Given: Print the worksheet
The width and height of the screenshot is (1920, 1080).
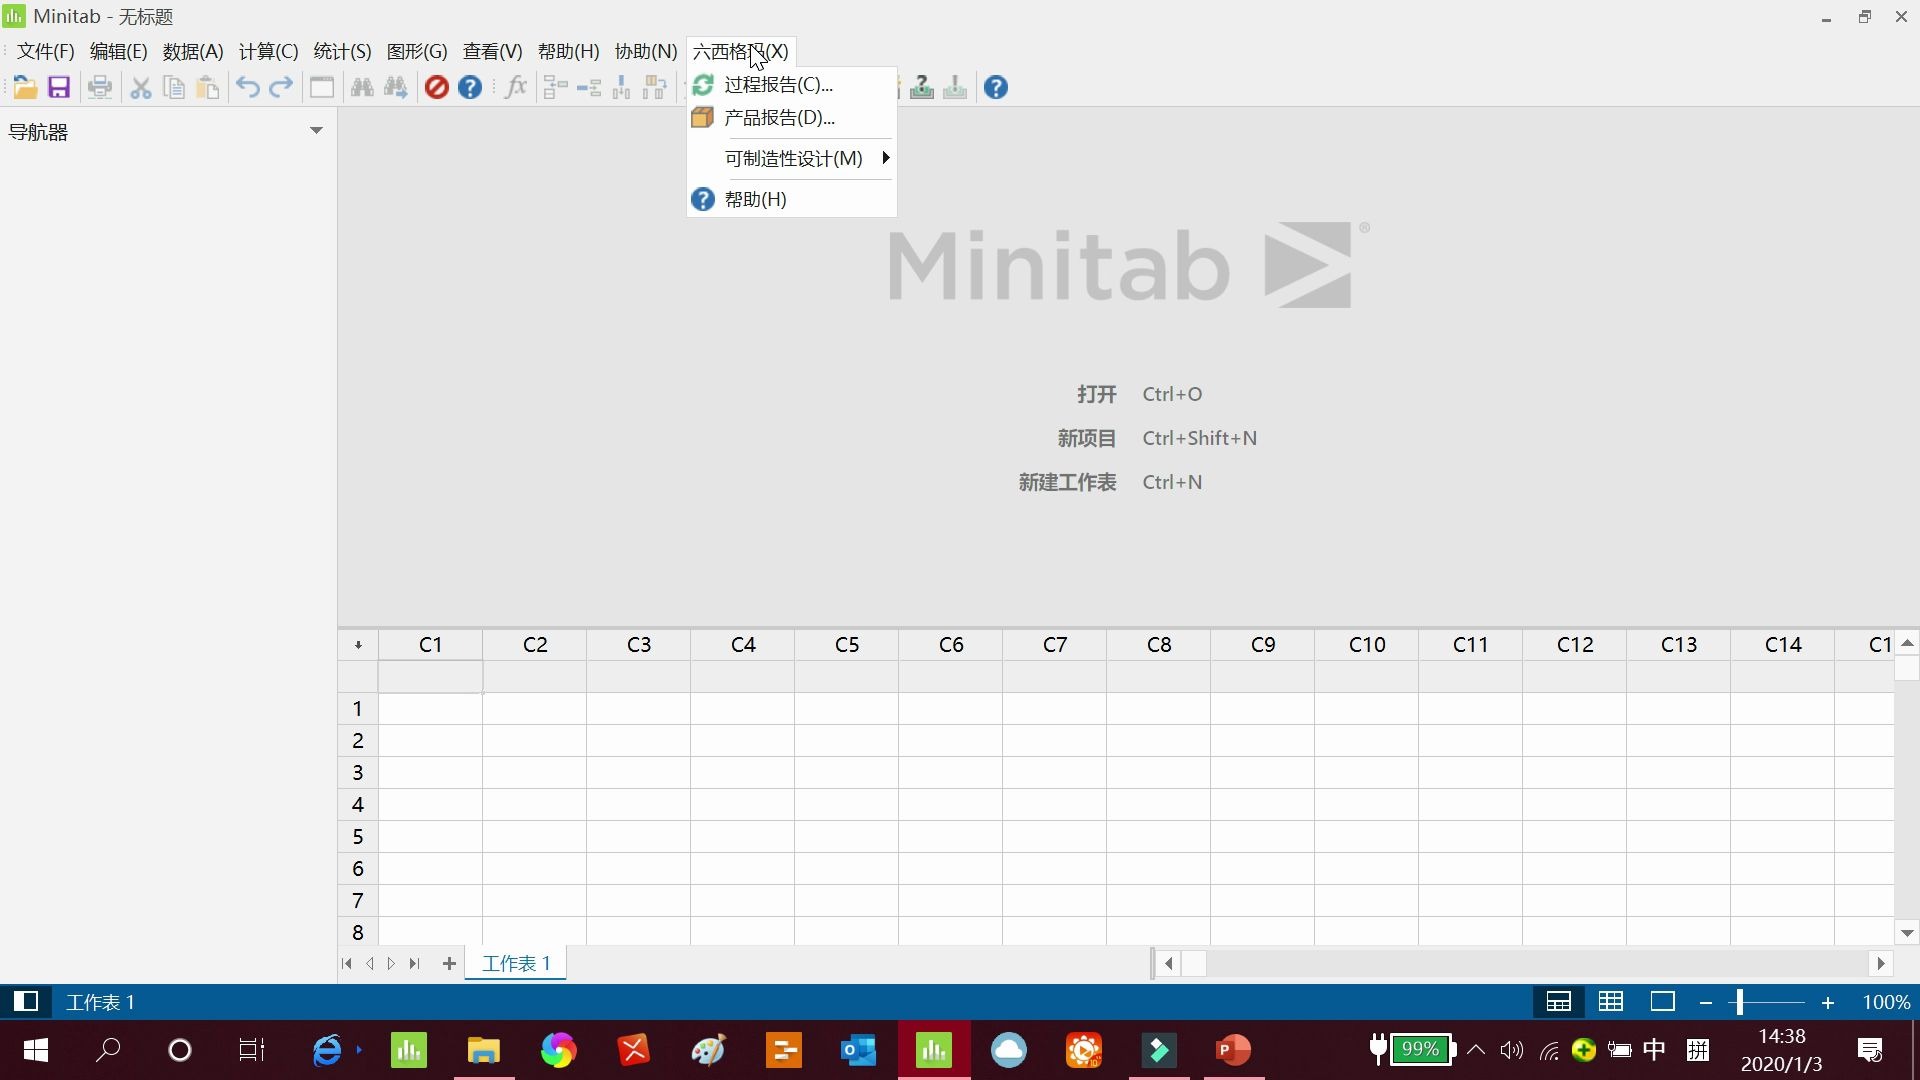Looking at the screenshot, I should (x=100, y=87).
